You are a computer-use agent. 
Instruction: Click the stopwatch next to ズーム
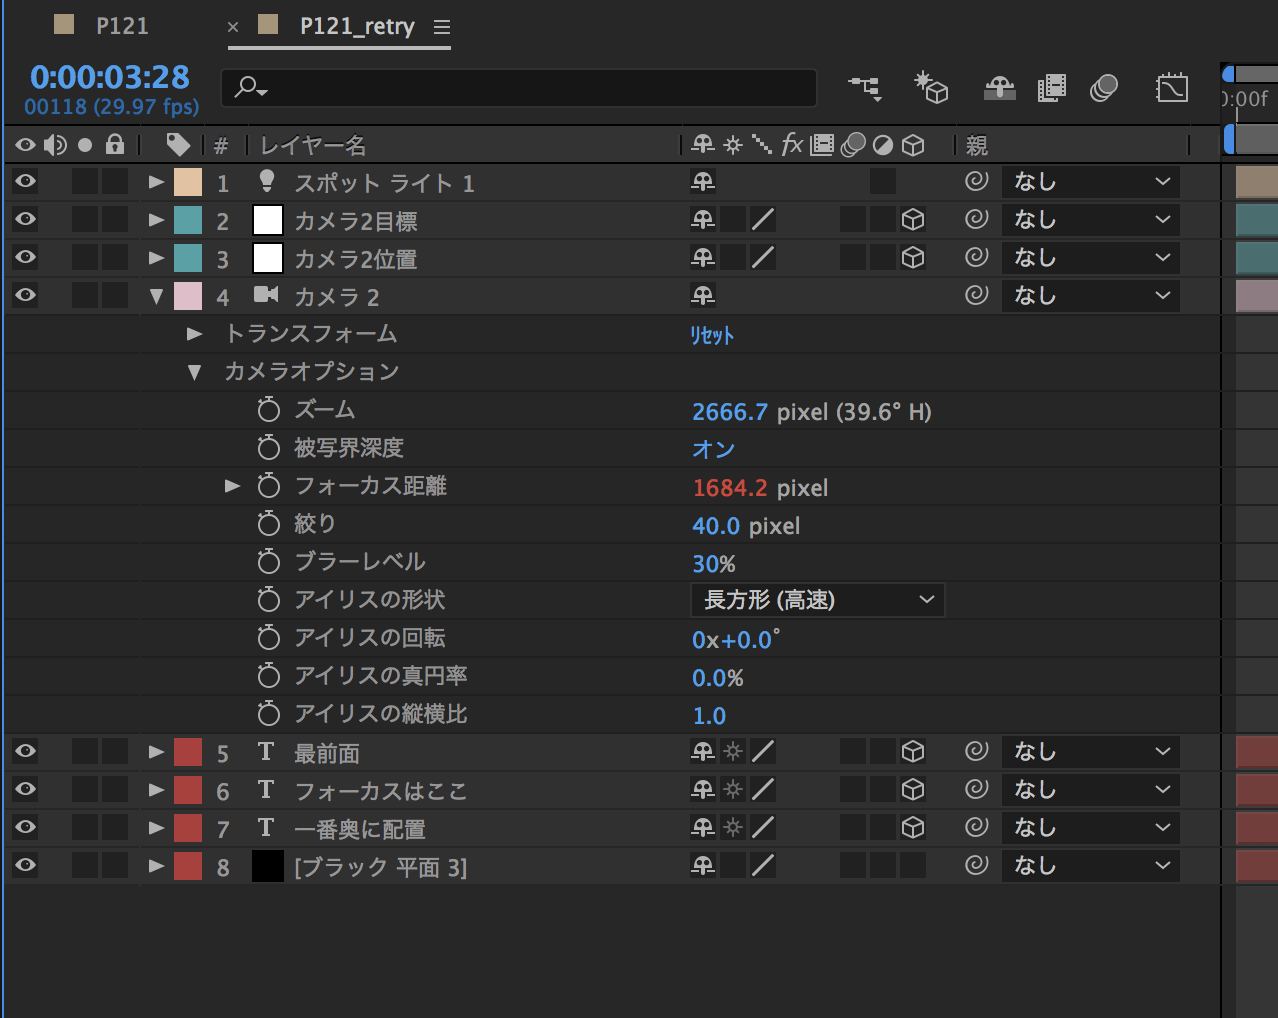(x=268, y=409)
